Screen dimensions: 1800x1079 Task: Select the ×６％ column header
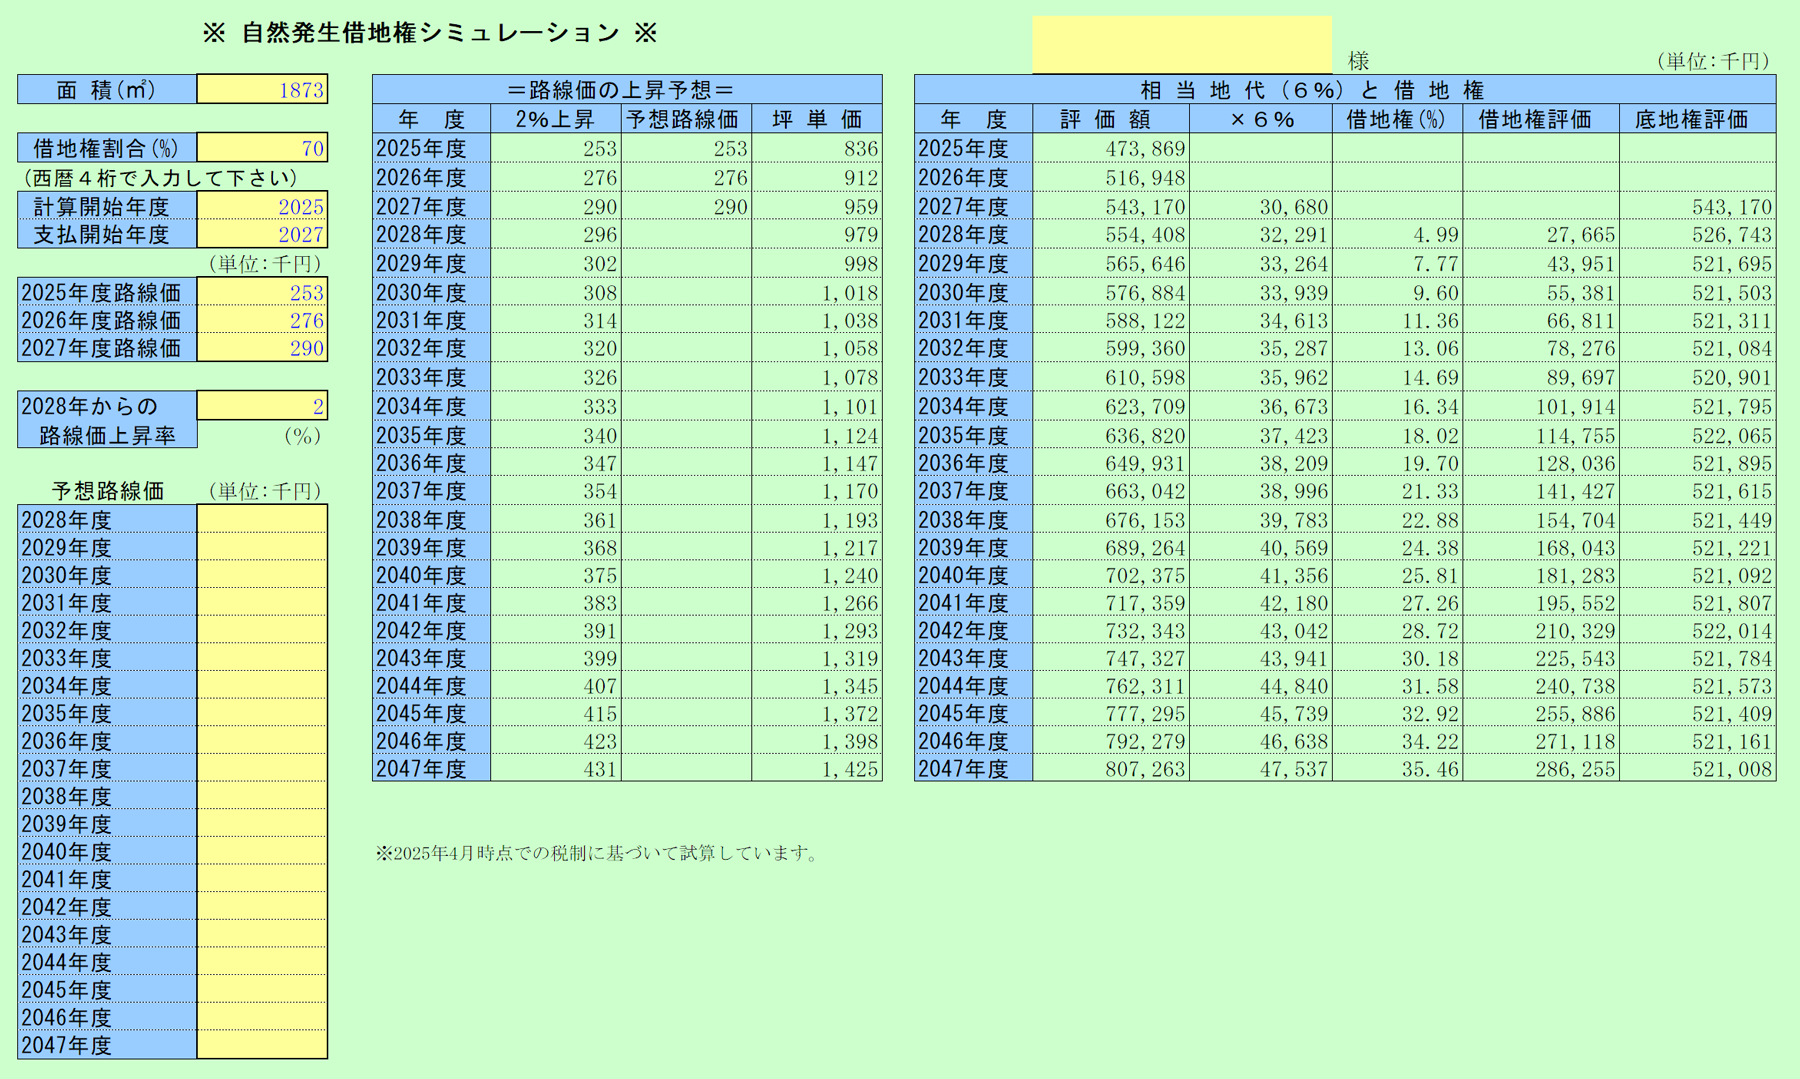(x=1261, y=119)
